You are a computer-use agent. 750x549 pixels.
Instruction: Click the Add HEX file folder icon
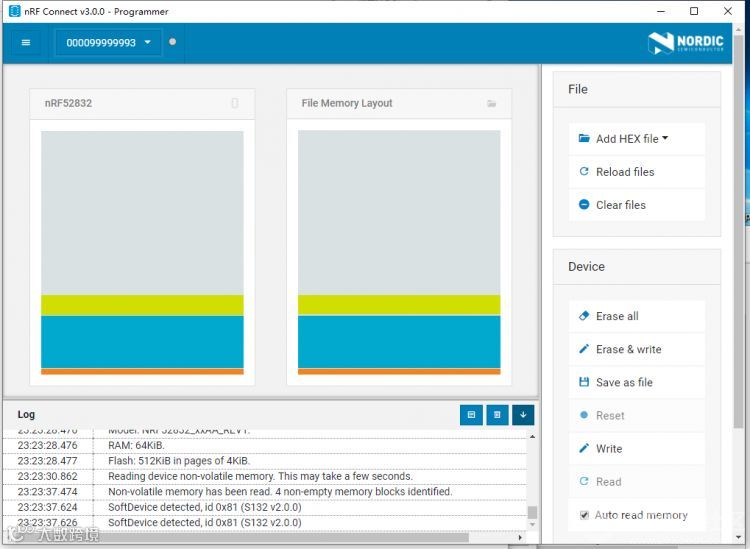tap(584, 138)
